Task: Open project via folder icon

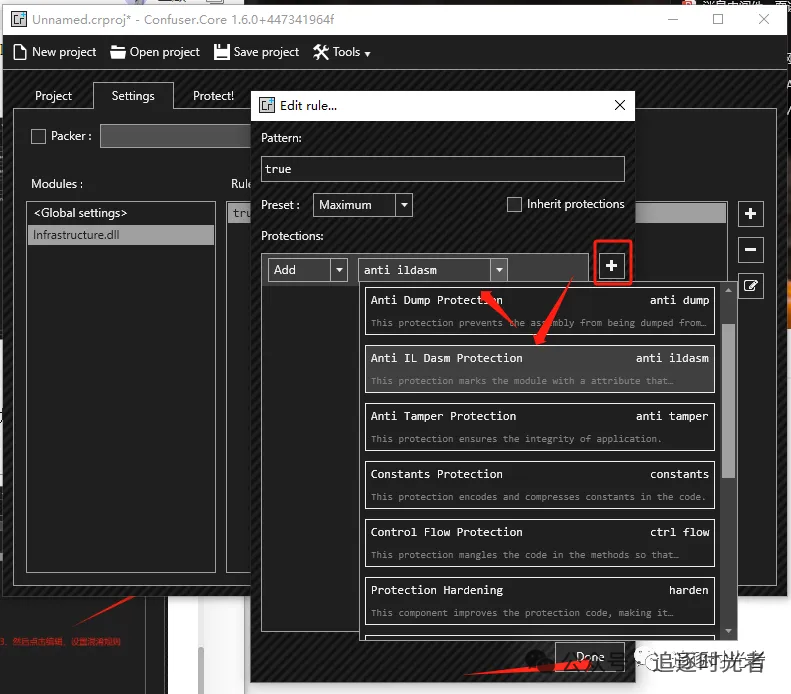Action: click(x=118, y=52)
